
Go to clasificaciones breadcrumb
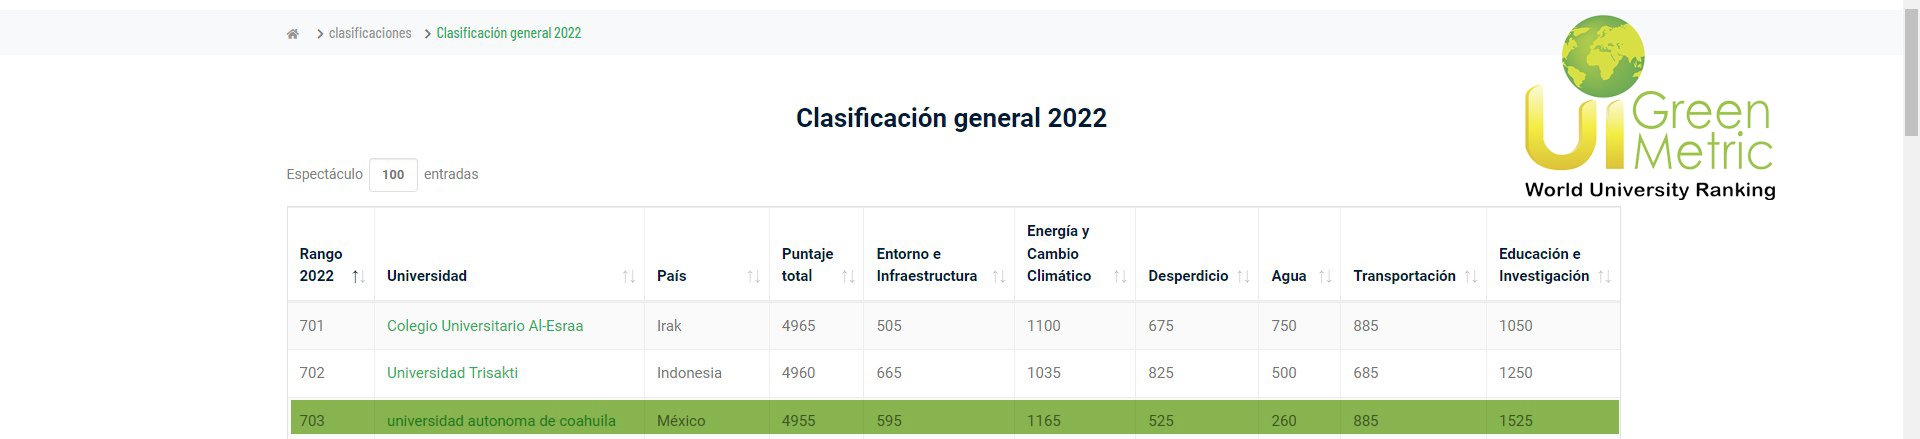click(x=370, y=33)
